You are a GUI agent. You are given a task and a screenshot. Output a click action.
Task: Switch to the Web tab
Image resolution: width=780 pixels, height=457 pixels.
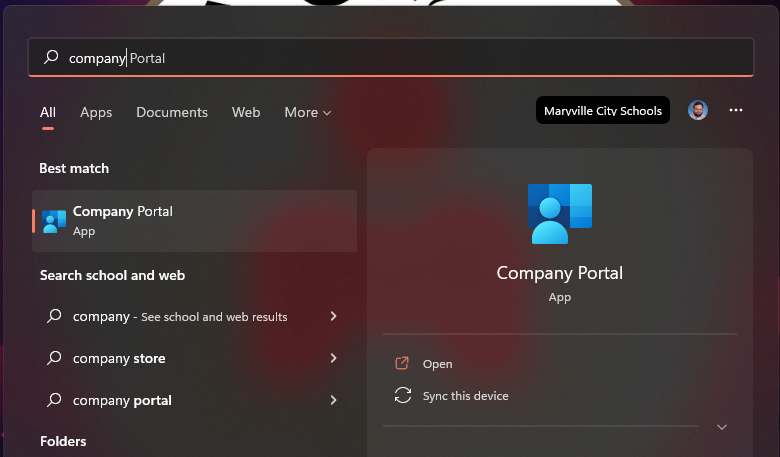click(x=246, y=112)
